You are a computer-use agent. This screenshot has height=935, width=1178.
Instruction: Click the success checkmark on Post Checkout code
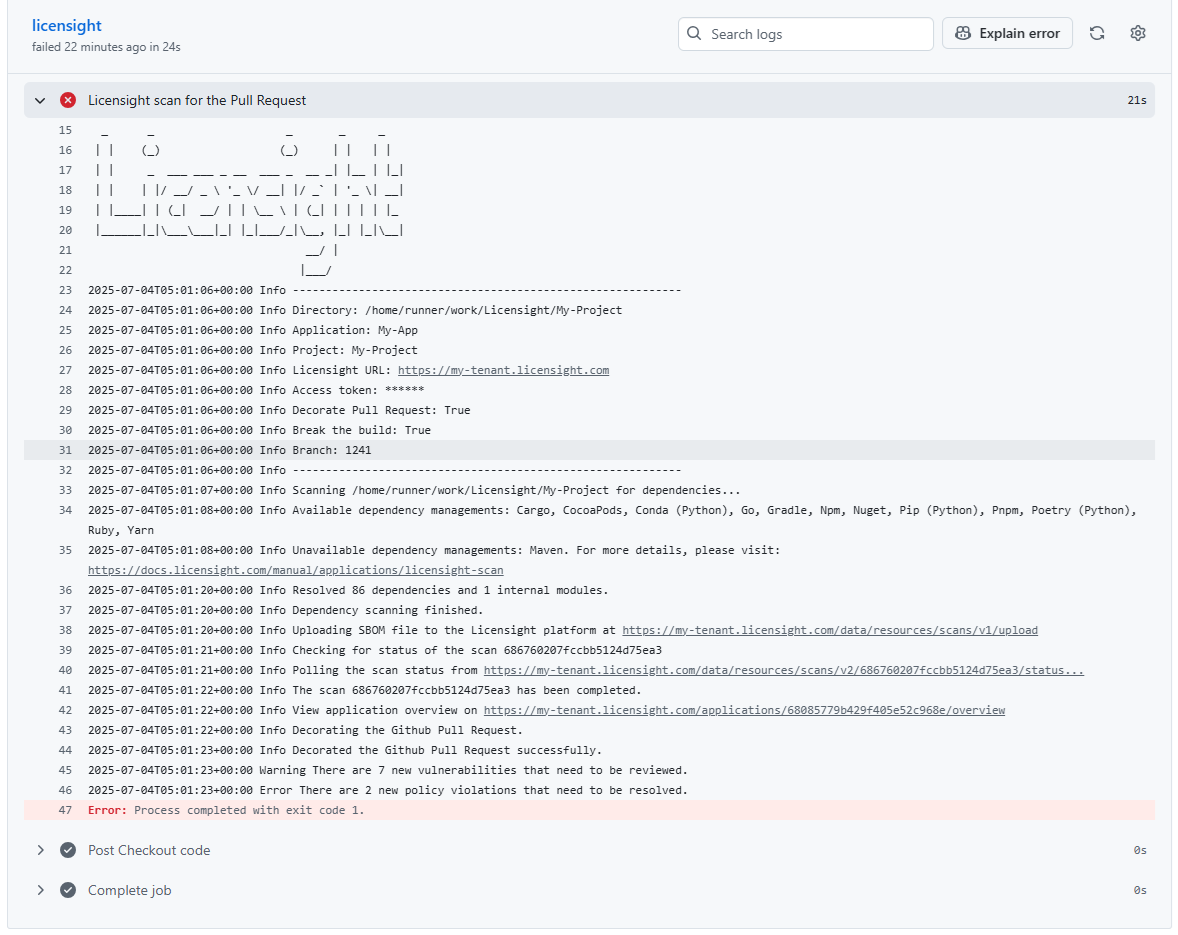(x=67, y=850)
